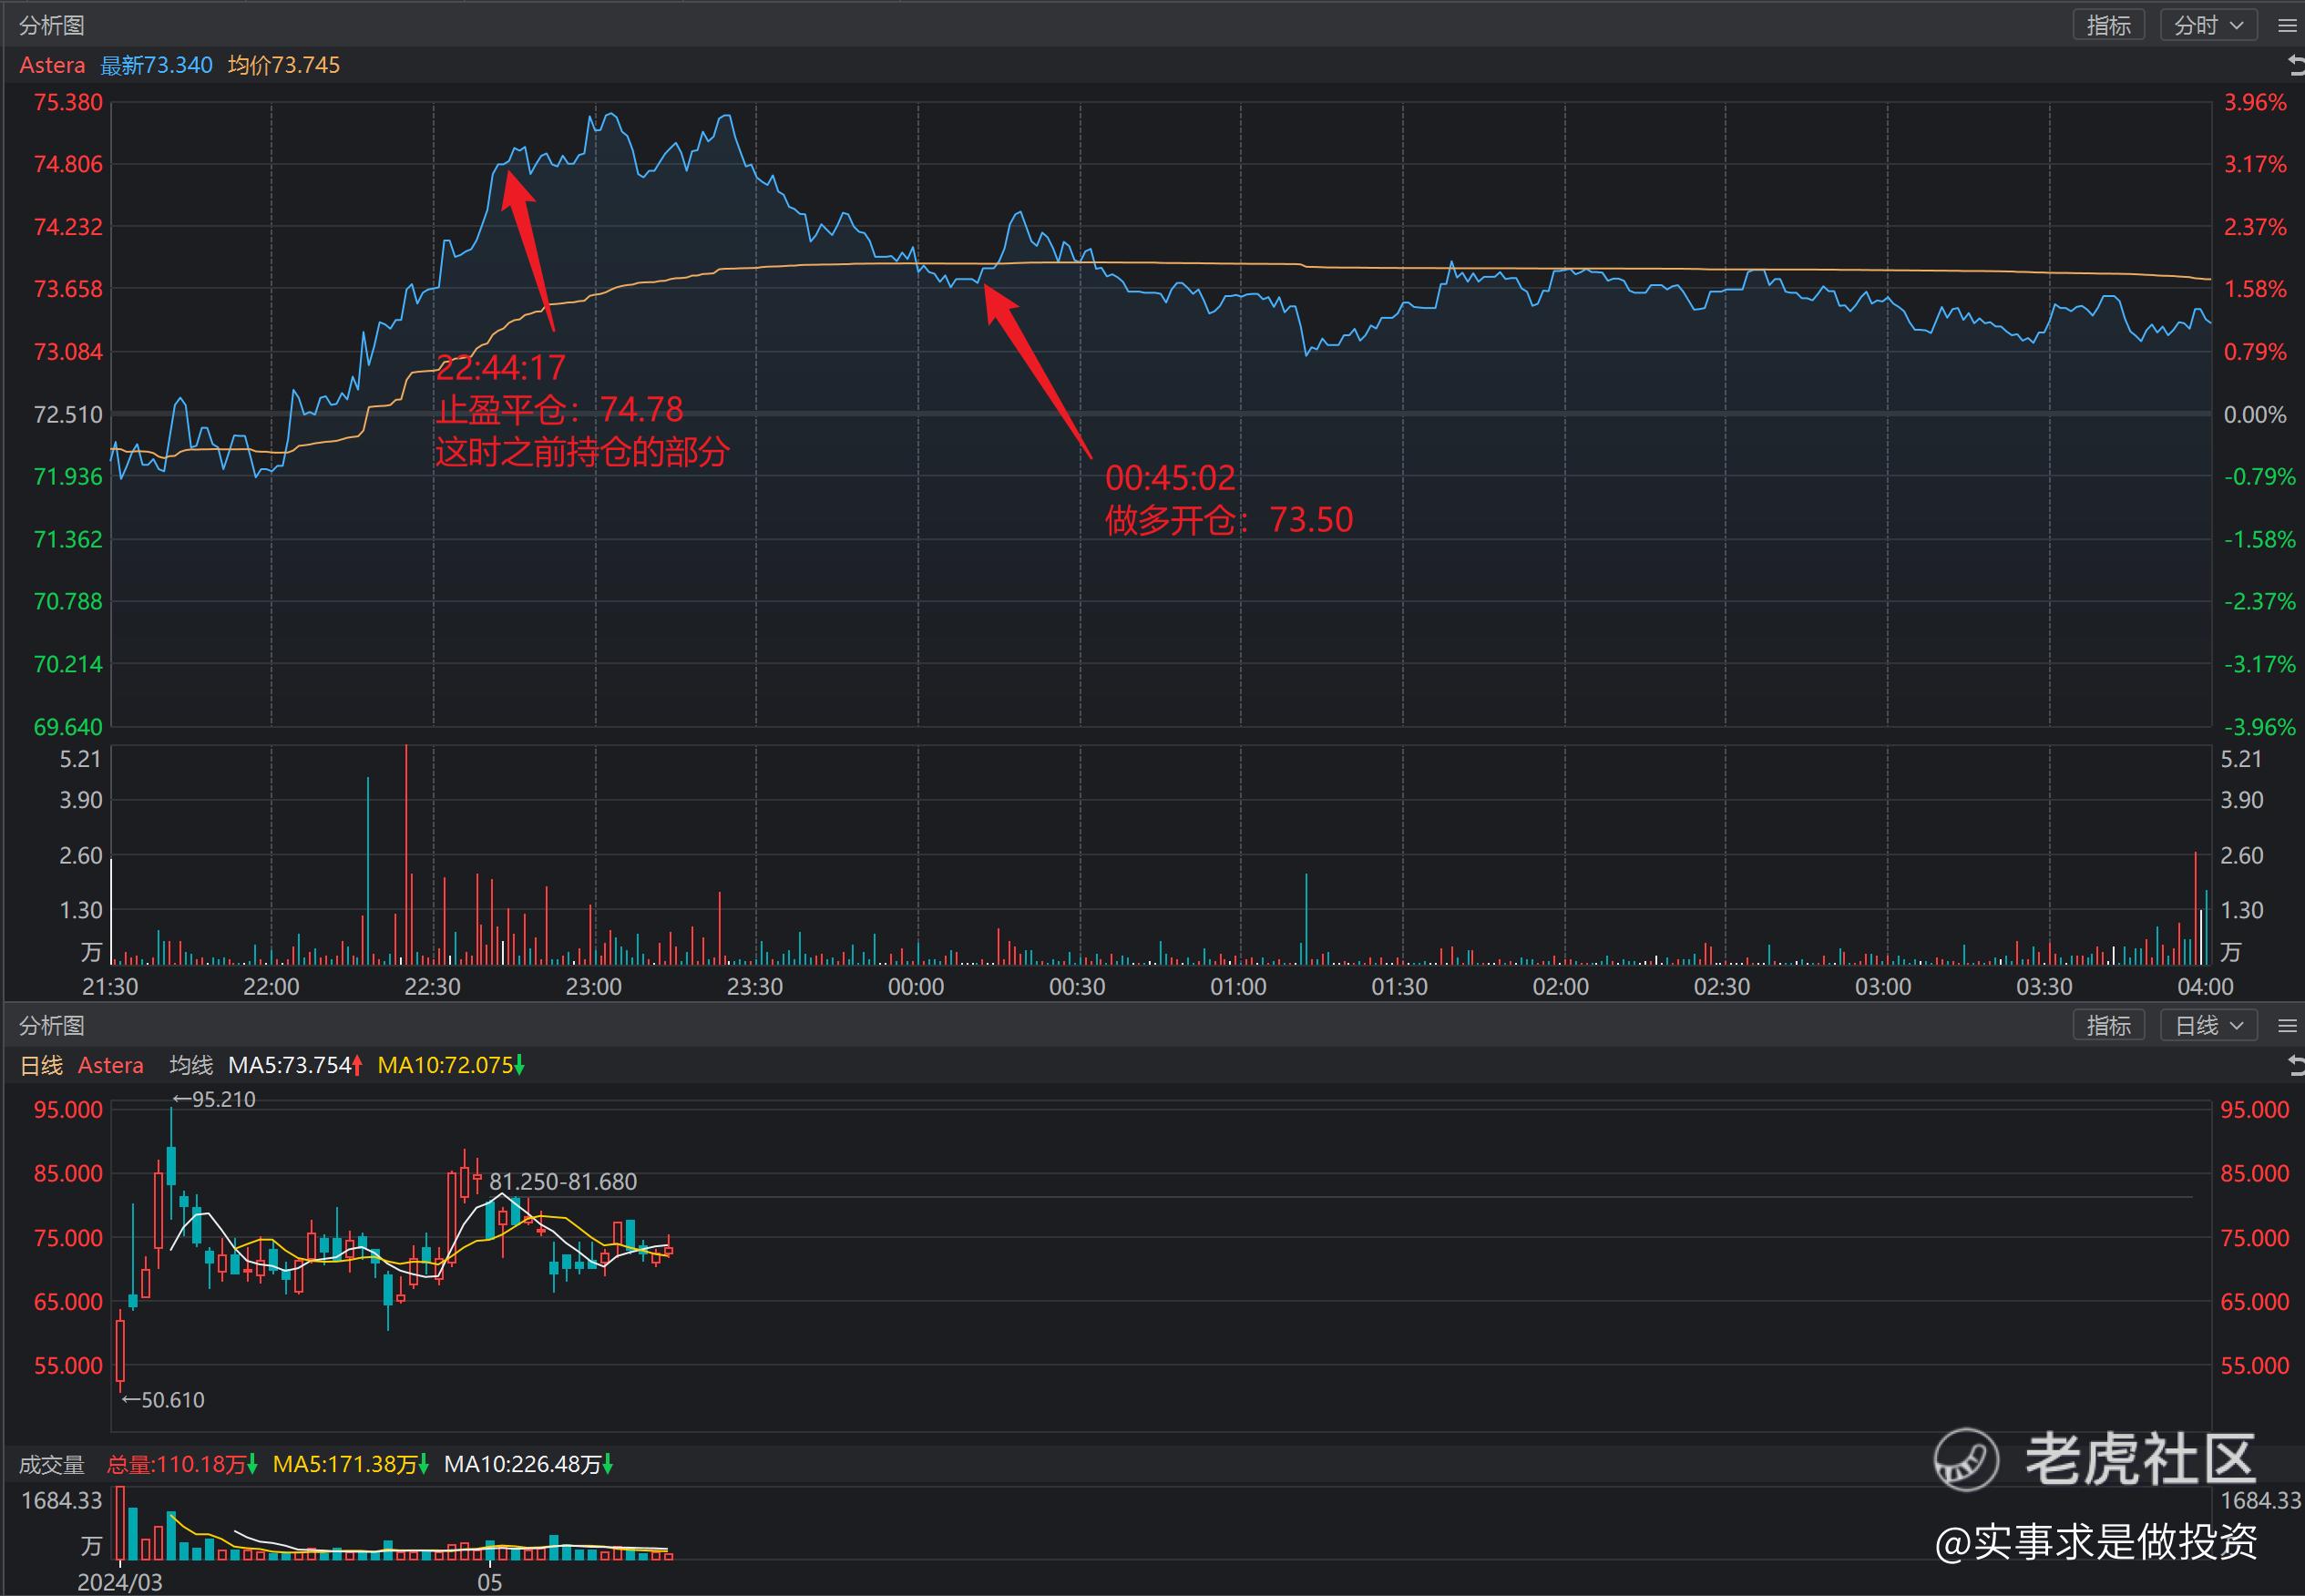The width and height of the screenshot is (2305, 1596).
Task: Toggle the MA10:72.075 legend entry
Action: coord(445,1066)
